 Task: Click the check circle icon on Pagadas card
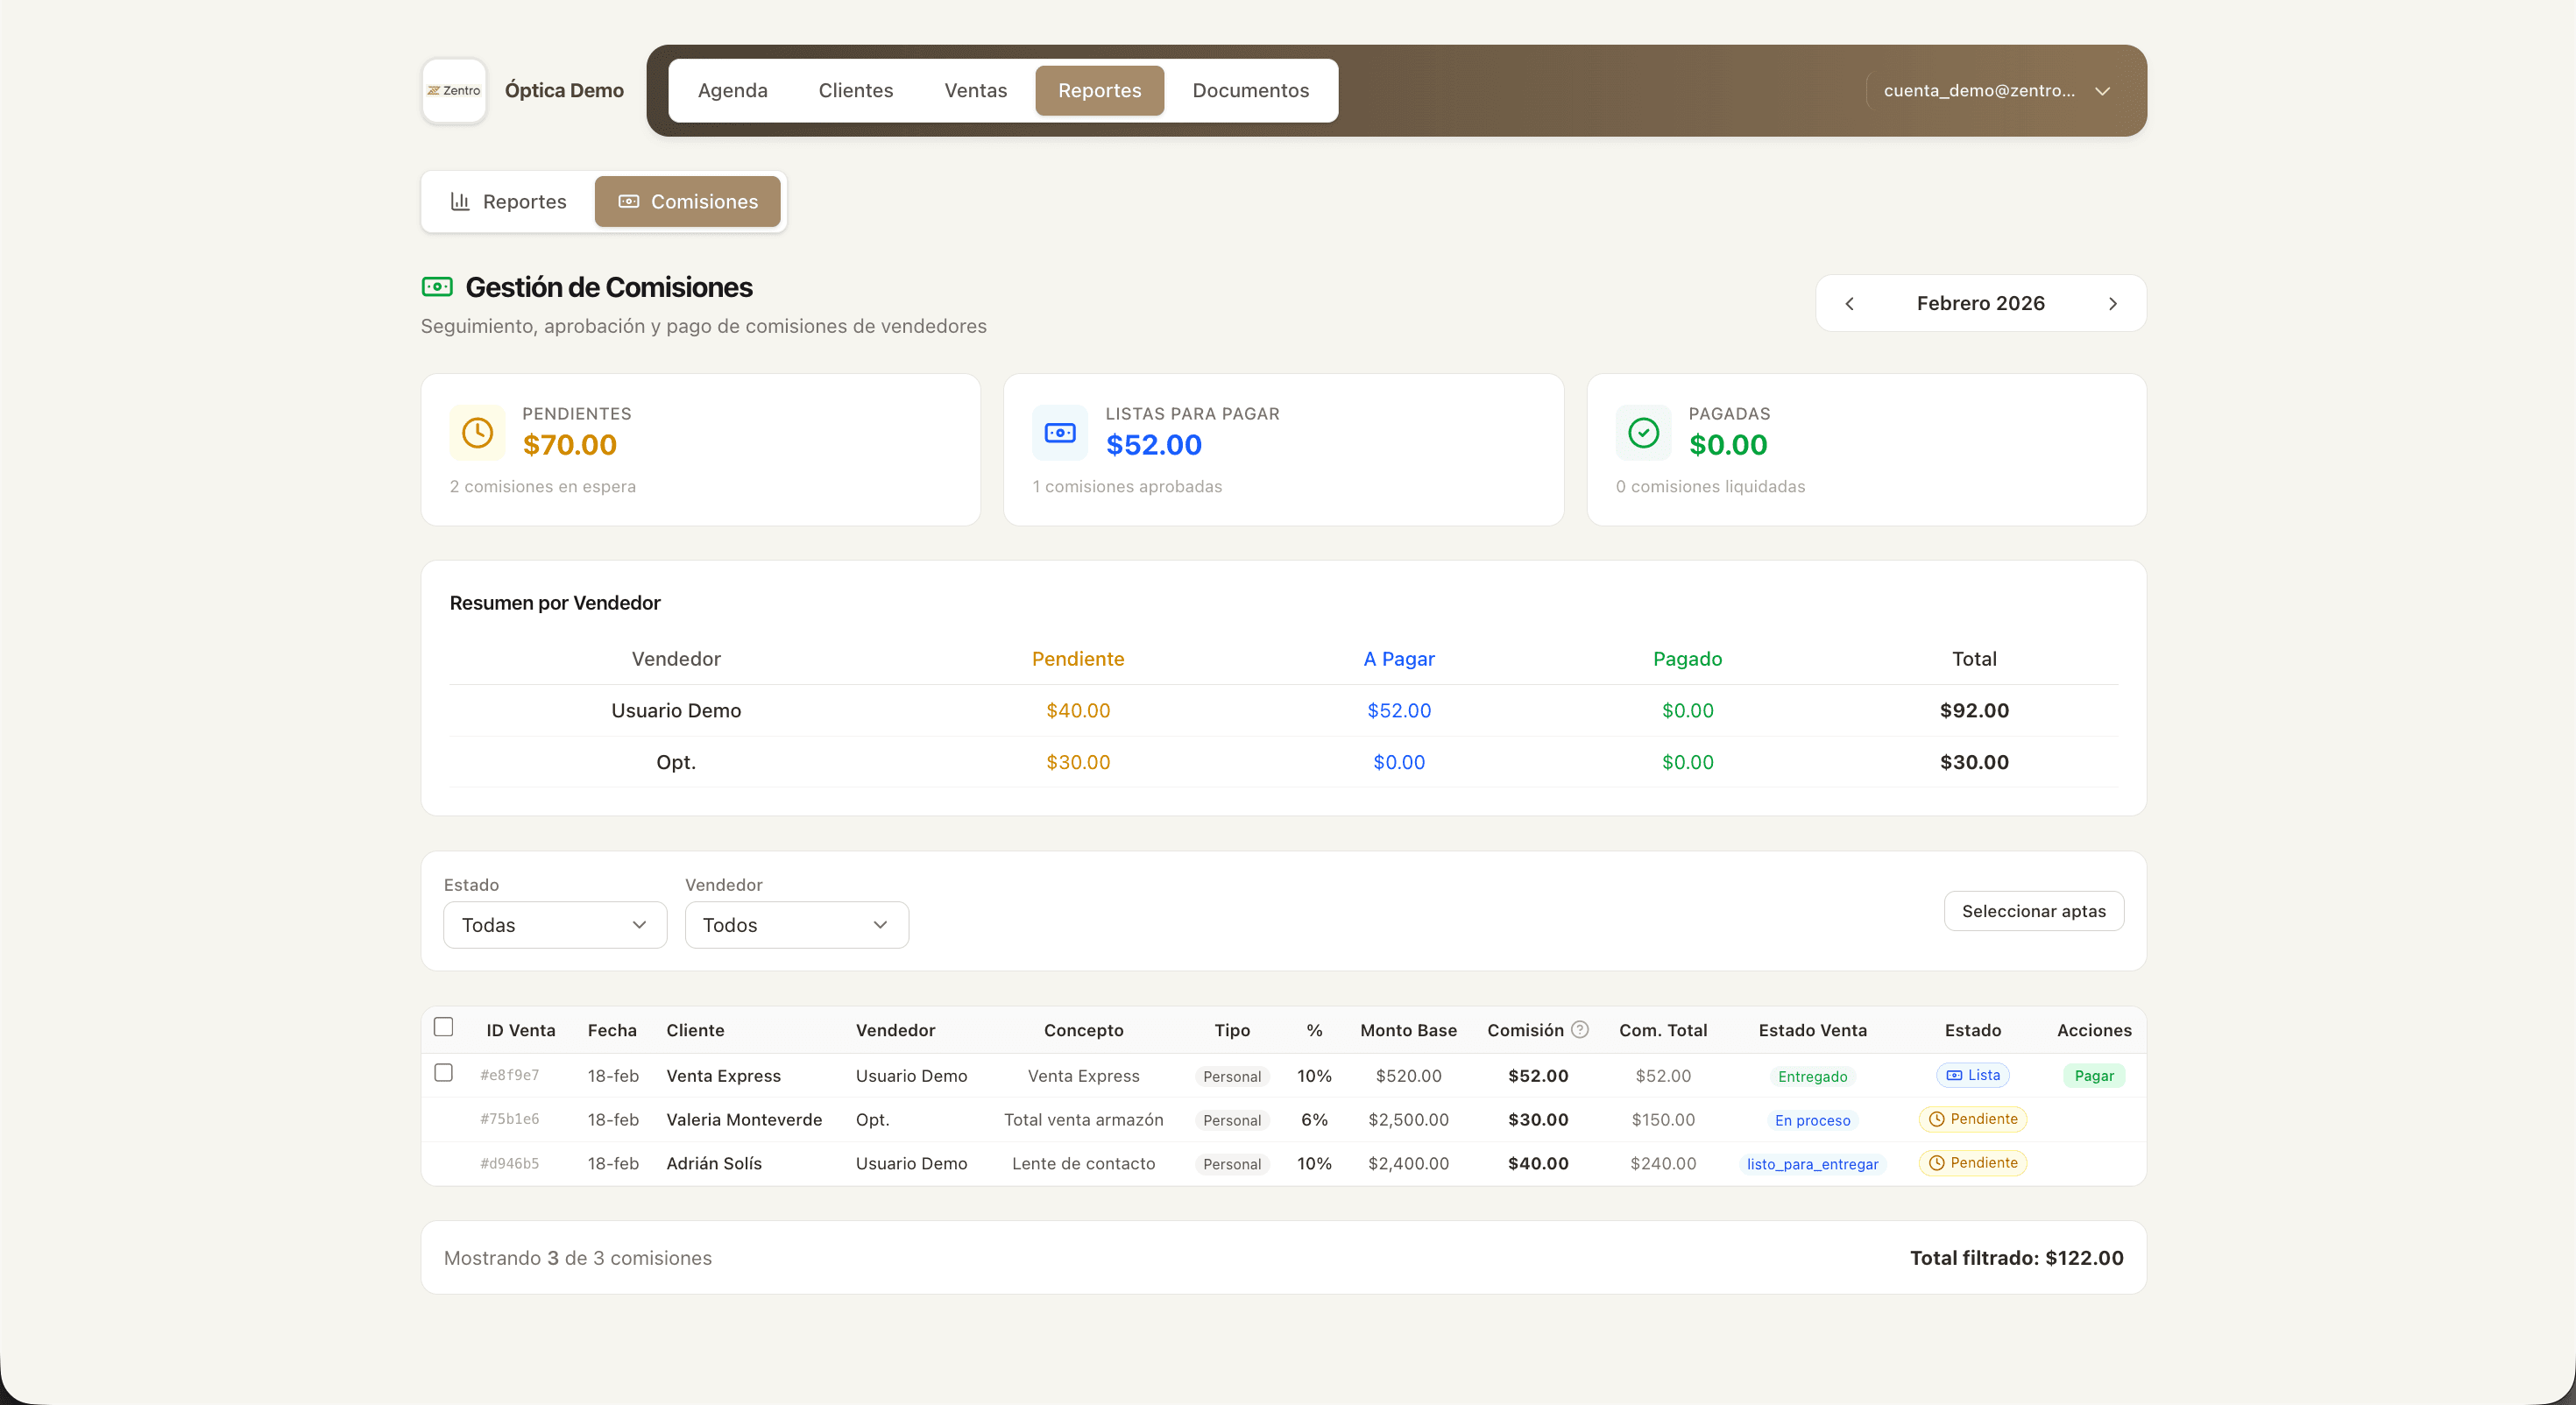point(1642,433)
